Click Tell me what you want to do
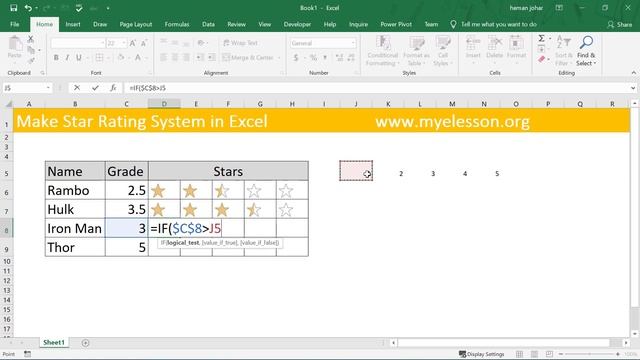 click(x=494, y=24)
